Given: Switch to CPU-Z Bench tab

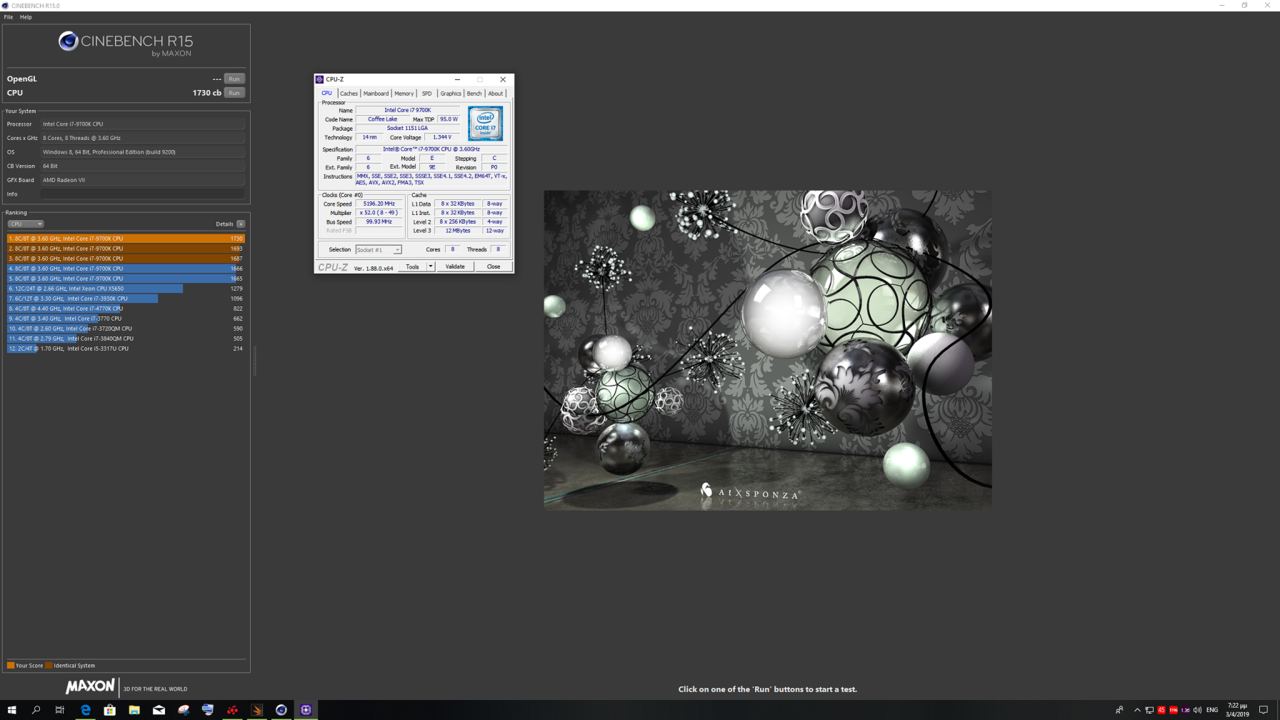Looking at the screenshot, I should click(x=474, y=93).
